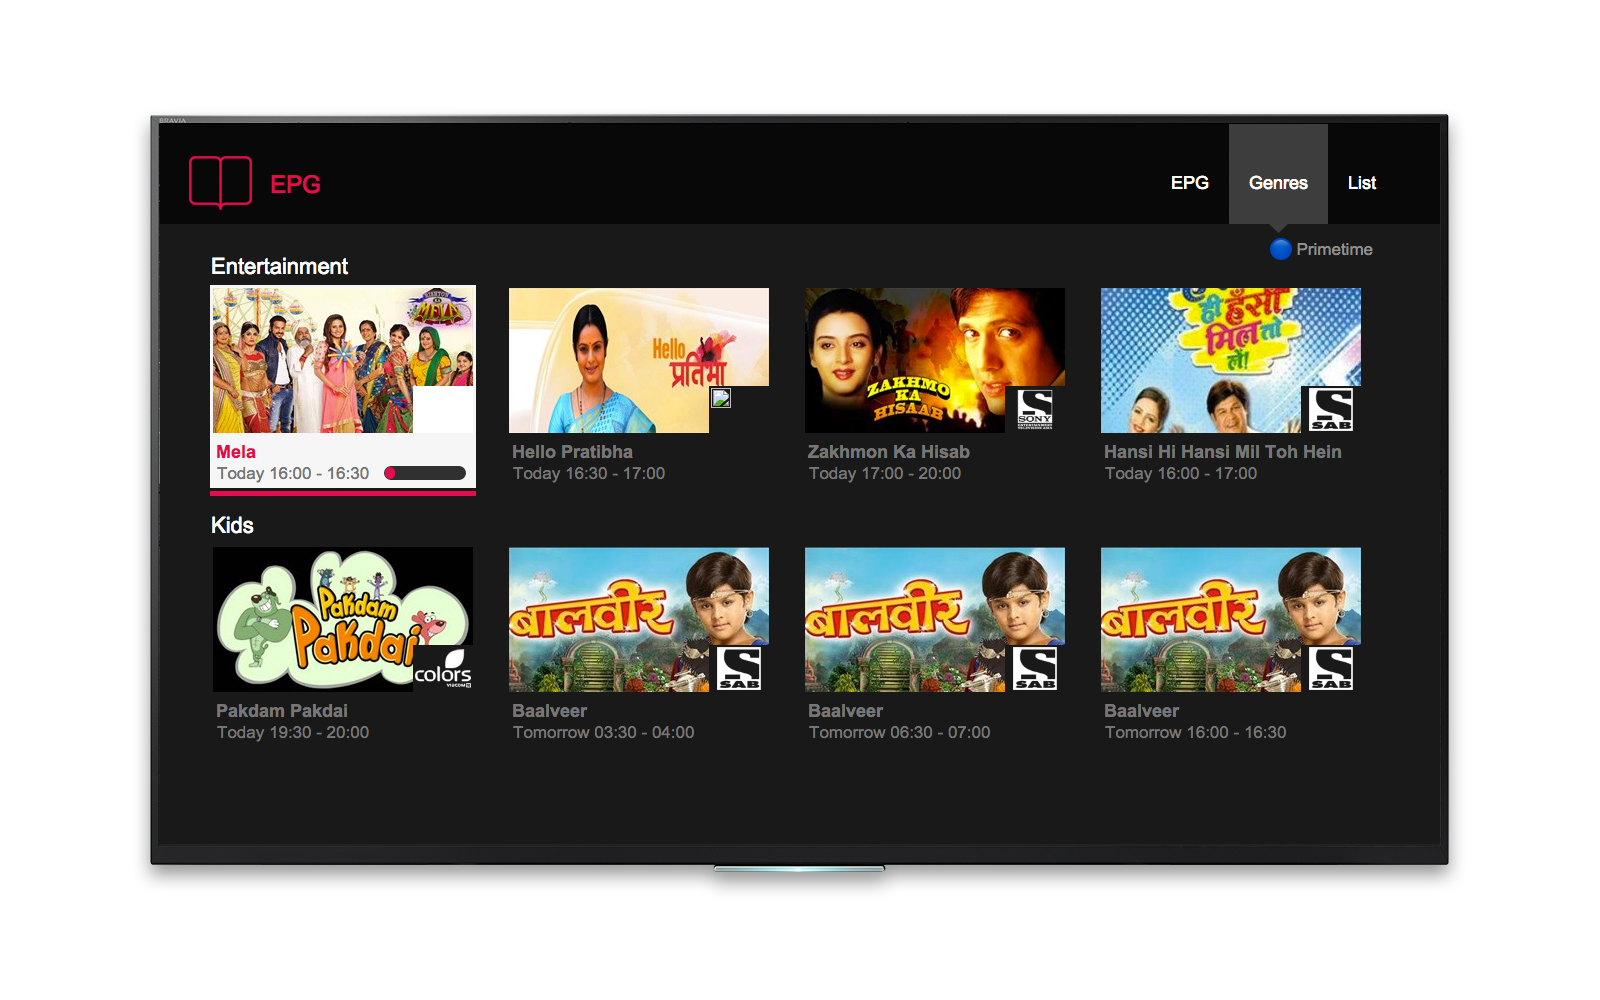Click SAB logo on Hansi Hi Hansi thumbnail

1331,409
